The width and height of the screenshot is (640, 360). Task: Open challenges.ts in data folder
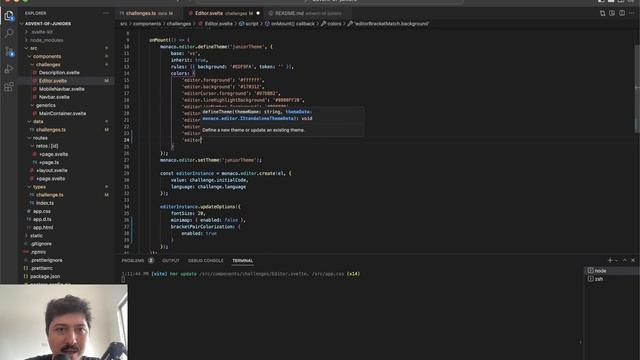[51, 130]
